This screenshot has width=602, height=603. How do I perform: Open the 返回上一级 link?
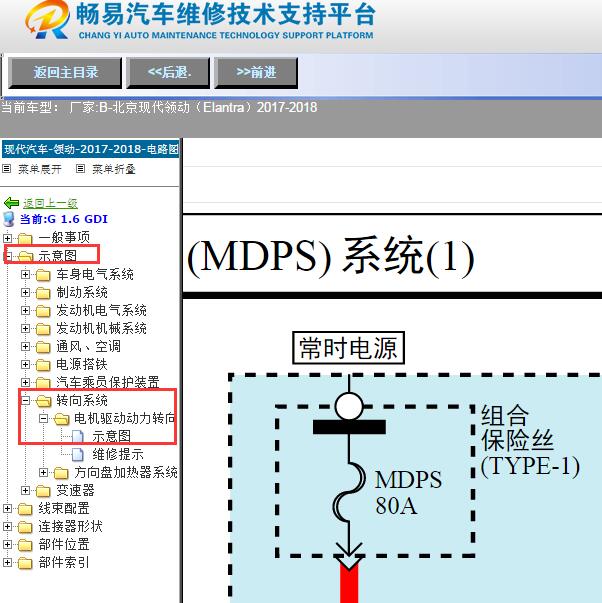(x=50, y=203)
